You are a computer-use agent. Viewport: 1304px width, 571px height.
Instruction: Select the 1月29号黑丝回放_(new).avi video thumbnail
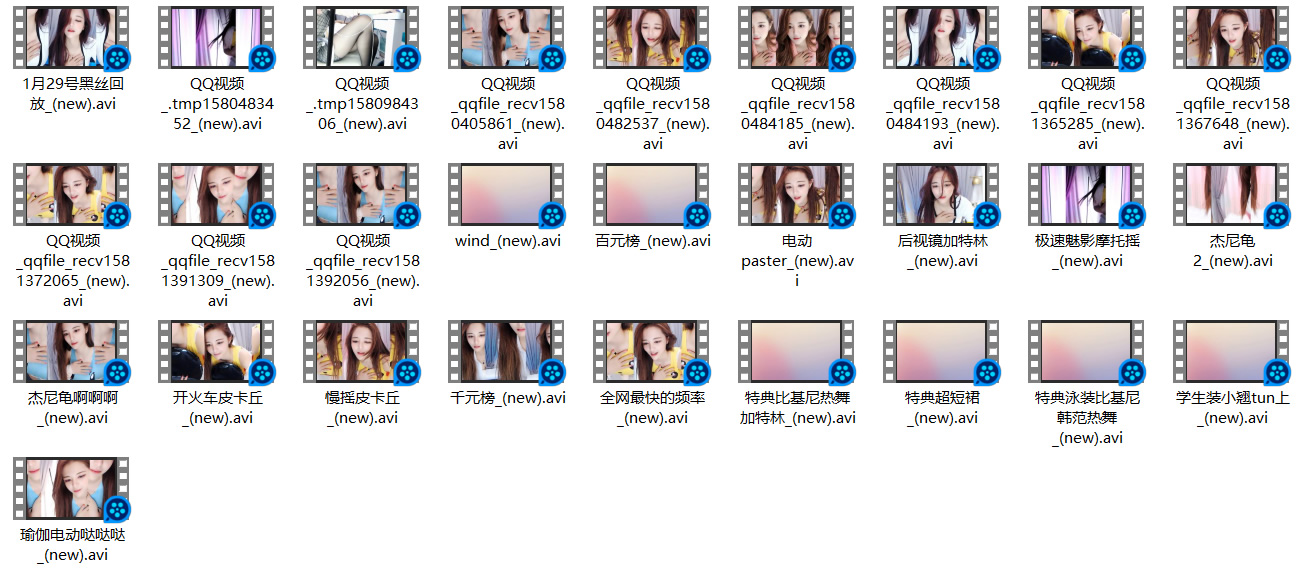click(x=71, y=37)
